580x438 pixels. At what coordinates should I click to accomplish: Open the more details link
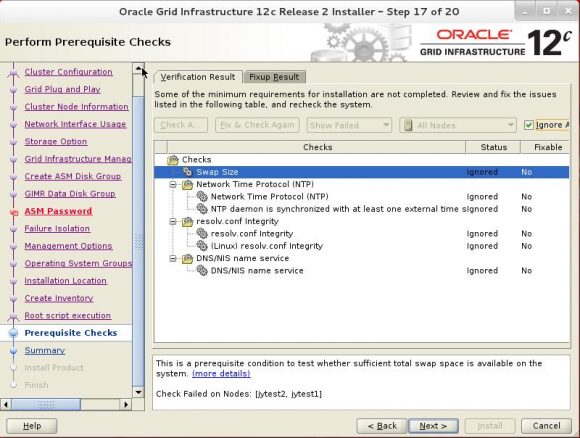pyautogui.click(x=221, y=374)
